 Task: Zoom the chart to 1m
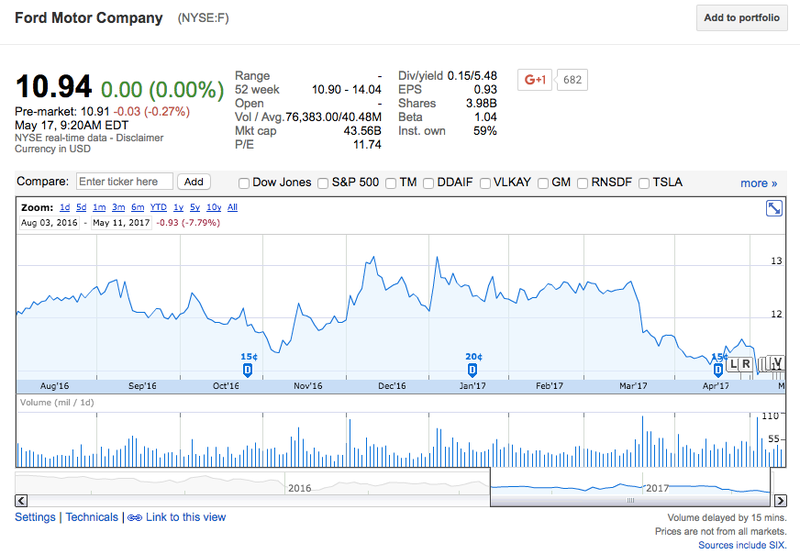pyautogui.click(x=99, y=207)
